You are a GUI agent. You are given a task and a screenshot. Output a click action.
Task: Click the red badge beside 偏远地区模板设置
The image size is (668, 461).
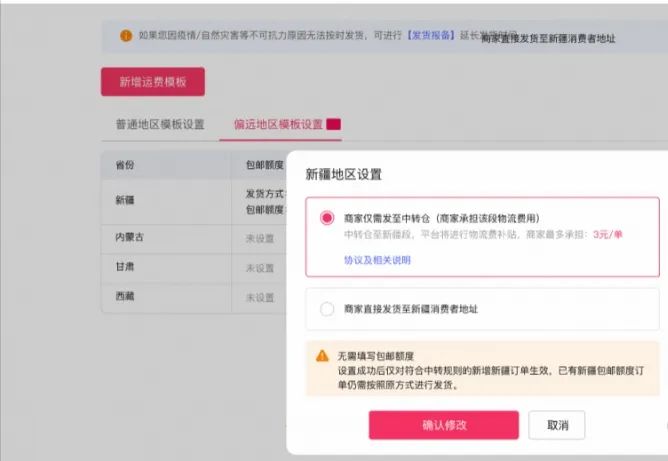tap(333, 125)
